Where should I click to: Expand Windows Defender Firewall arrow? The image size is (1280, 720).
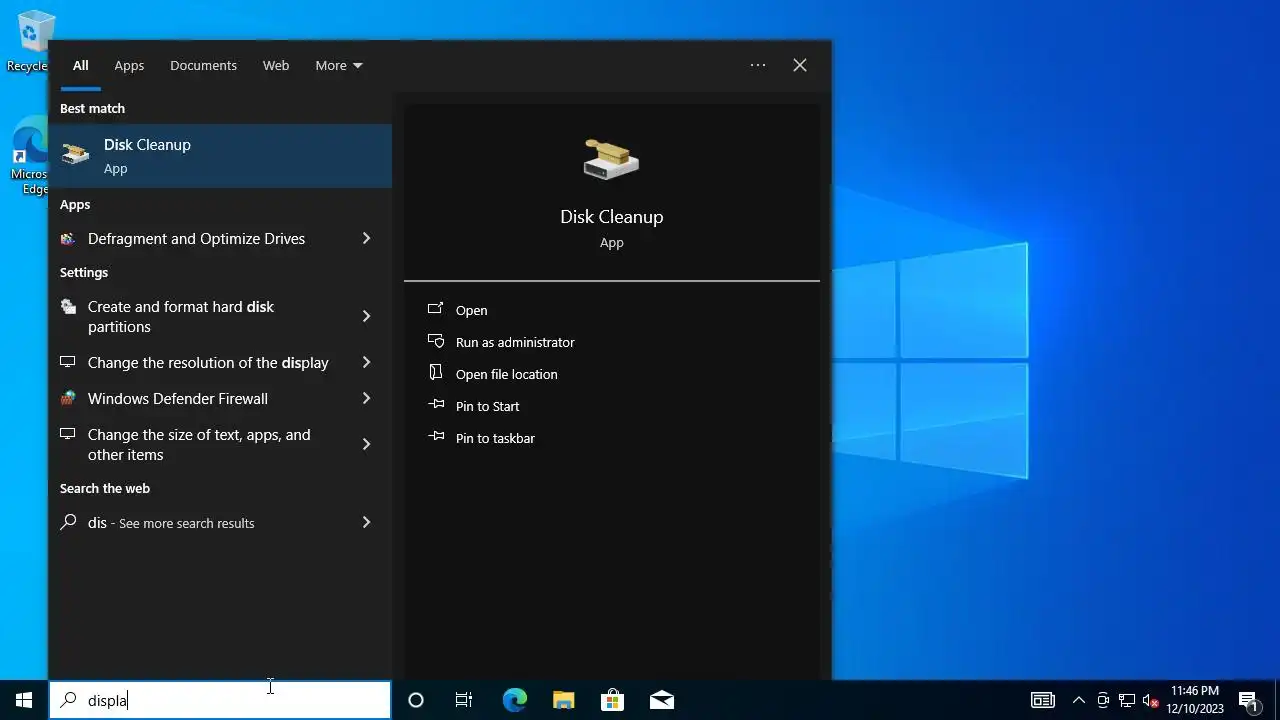tap(366, 398)
